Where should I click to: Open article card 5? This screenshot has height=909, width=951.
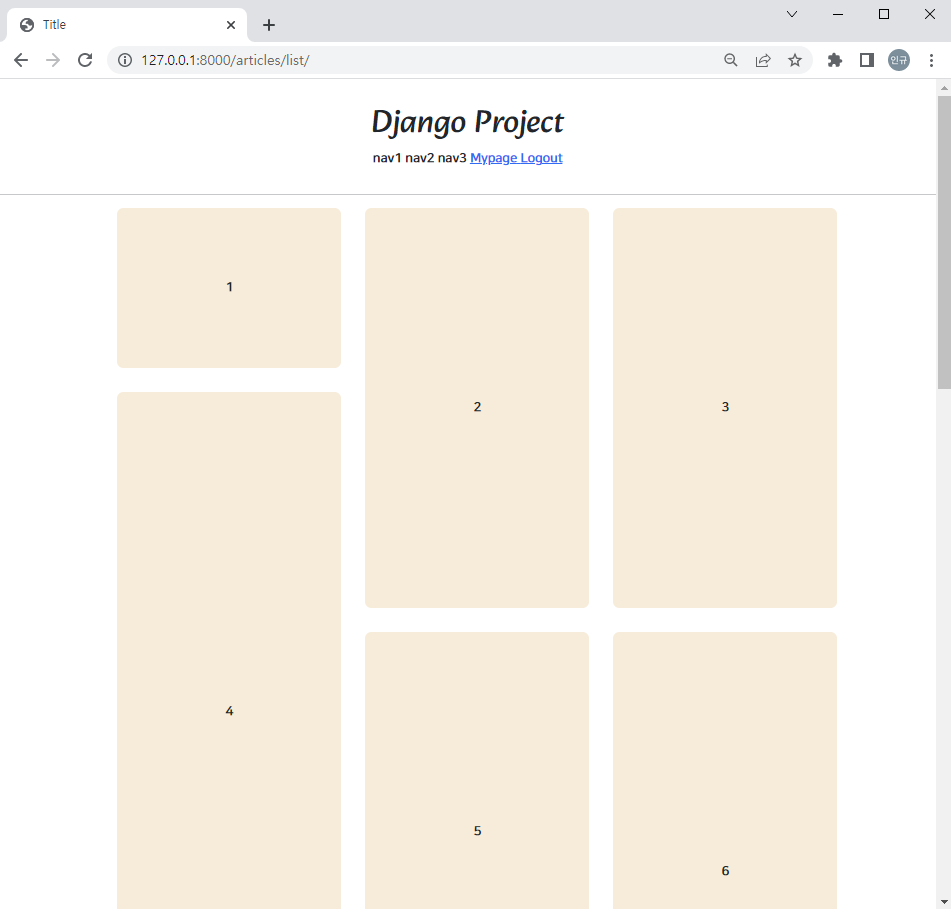coord(477,770)
